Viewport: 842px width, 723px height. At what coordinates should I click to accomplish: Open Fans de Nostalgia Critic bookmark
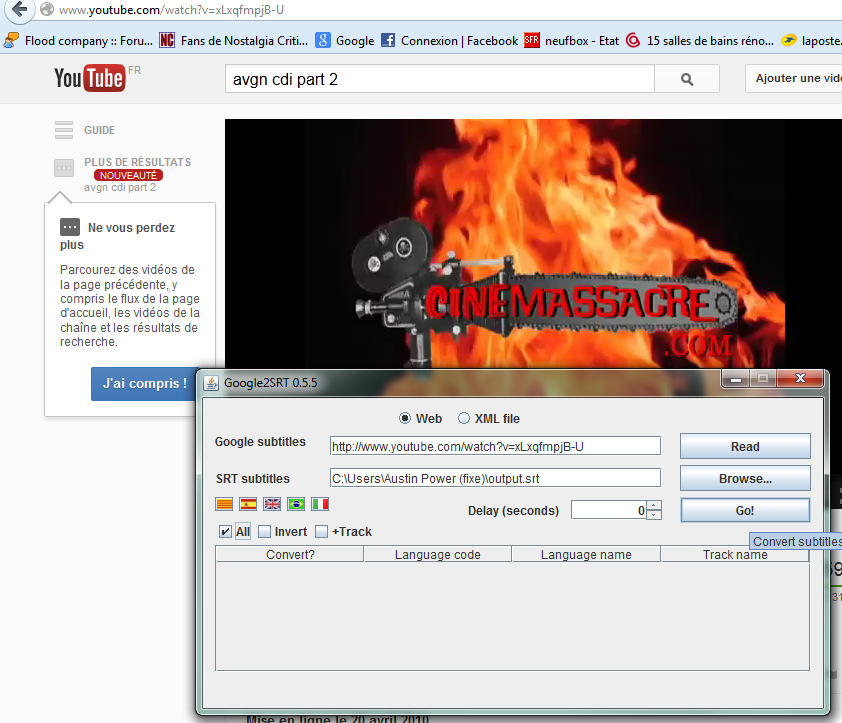[x=234, y=41]
